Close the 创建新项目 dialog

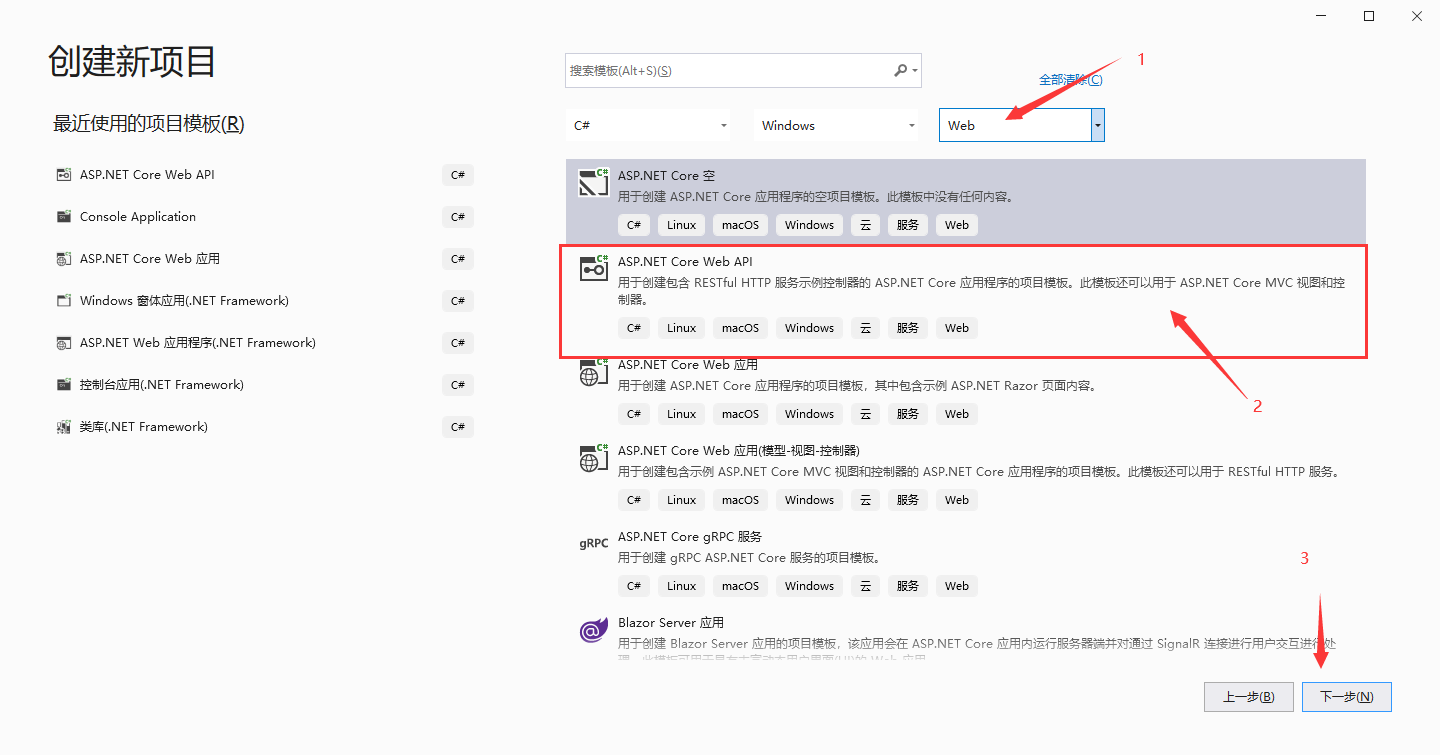tap(1416, 16)
